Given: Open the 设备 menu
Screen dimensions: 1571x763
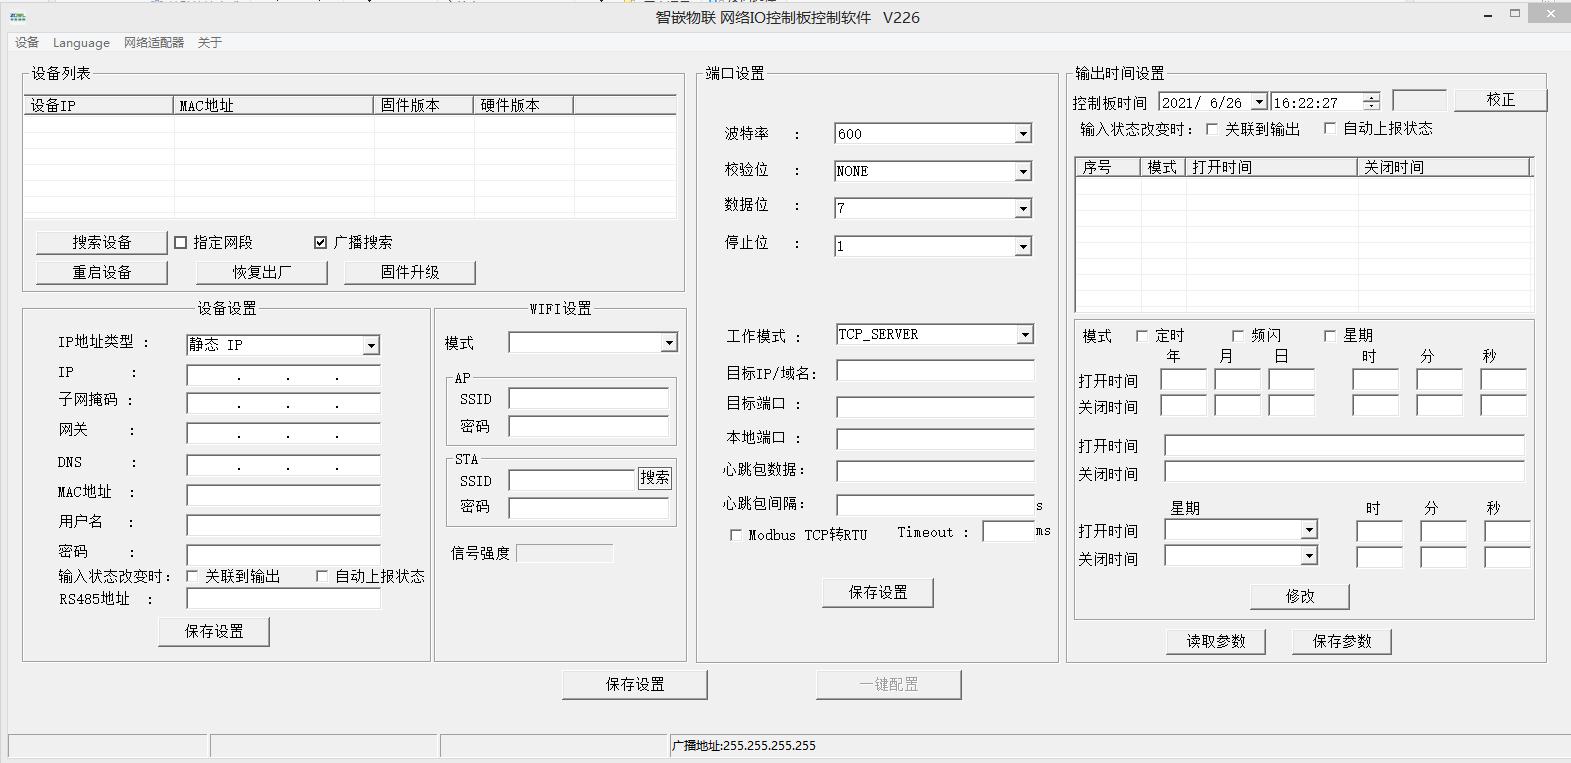Looking at the screenshot, I should (27, 43).
